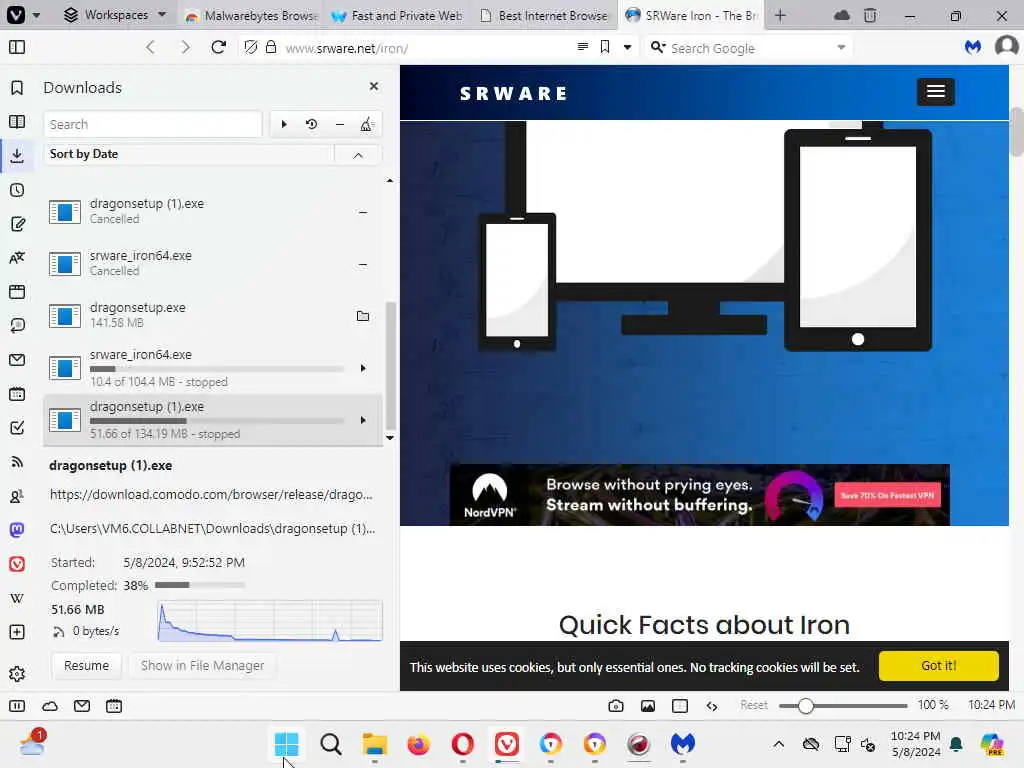
Task: Bookmark this page icon
Action: (605, 47)
